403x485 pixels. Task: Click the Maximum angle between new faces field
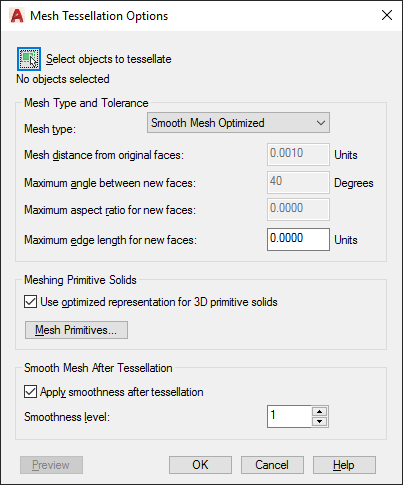click(298, 182)
